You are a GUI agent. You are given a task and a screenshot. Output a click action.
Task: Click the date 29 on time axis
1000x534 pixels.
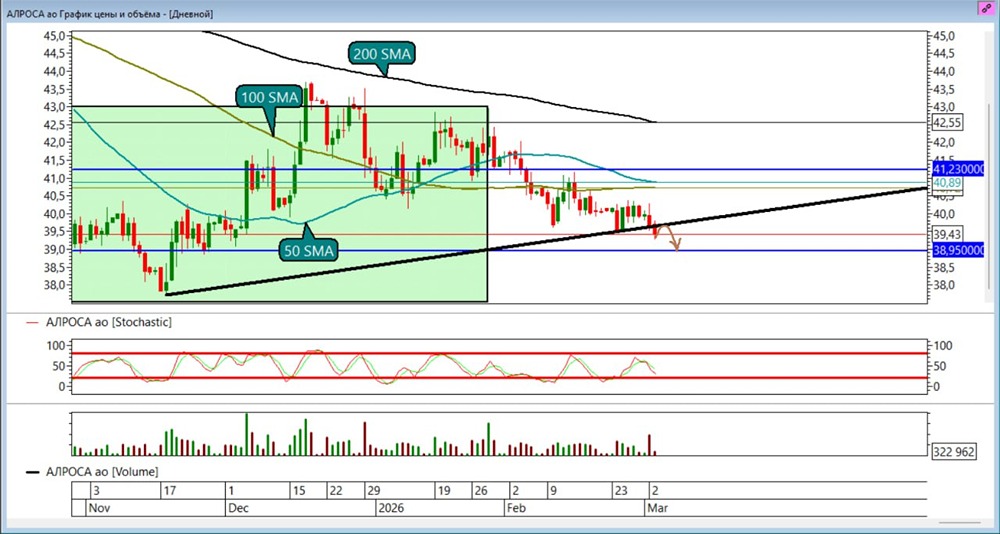[x=372, y=491]
